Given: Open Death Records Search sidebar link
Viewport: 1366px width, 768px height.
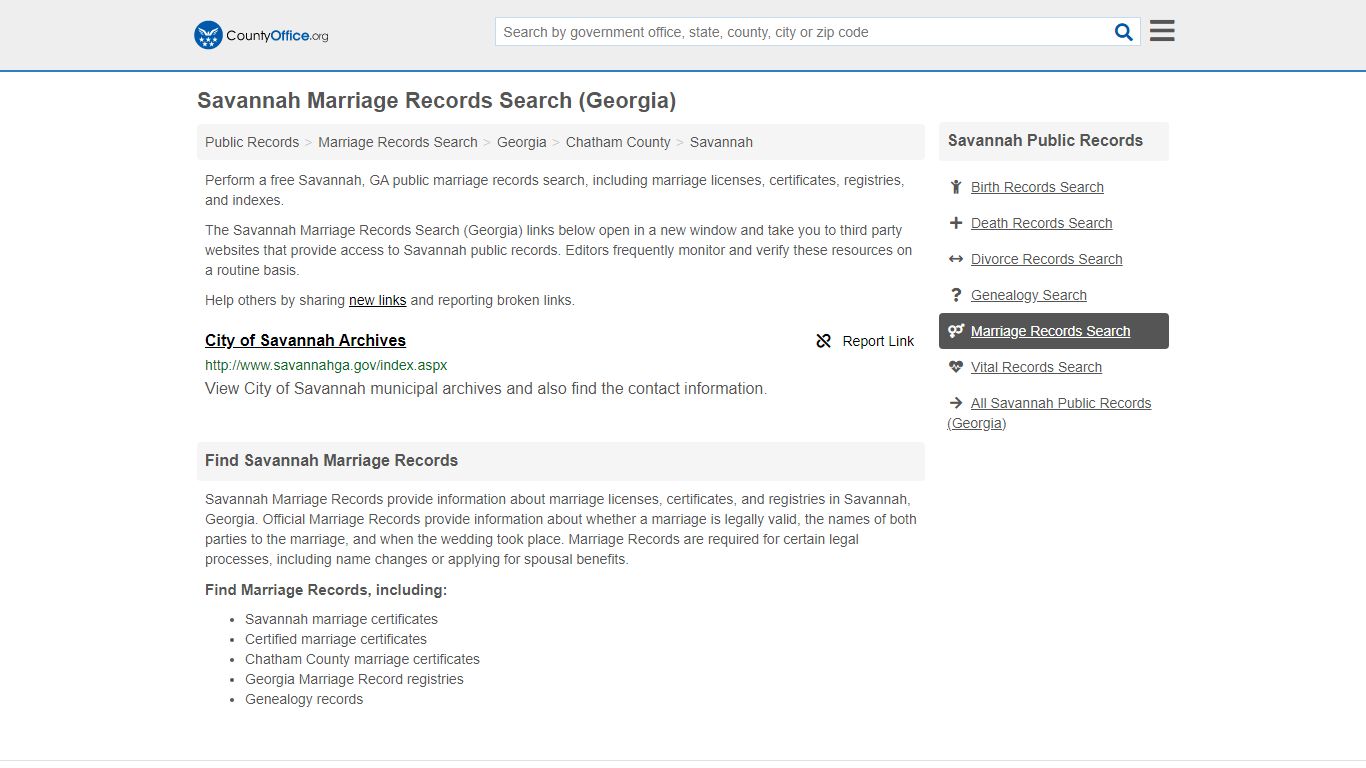Looking at the screenshot, I should click(1041, 223).
